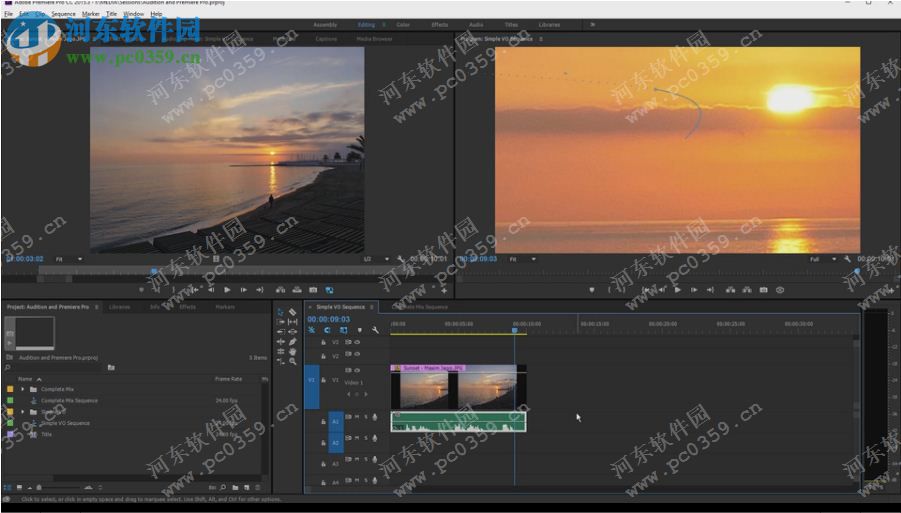The height and width of the screenshot is (513, 901).
Task: Click Lift button in Program monitor
Action: [730, 290]
